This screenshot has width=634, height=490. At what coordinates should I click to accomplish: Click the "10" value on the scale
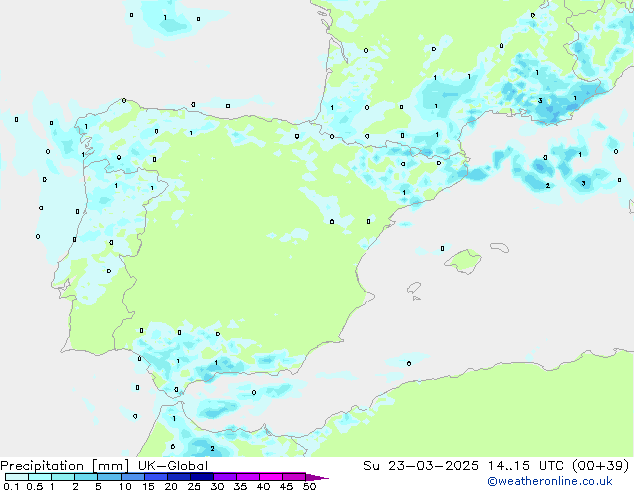point(124,486)
